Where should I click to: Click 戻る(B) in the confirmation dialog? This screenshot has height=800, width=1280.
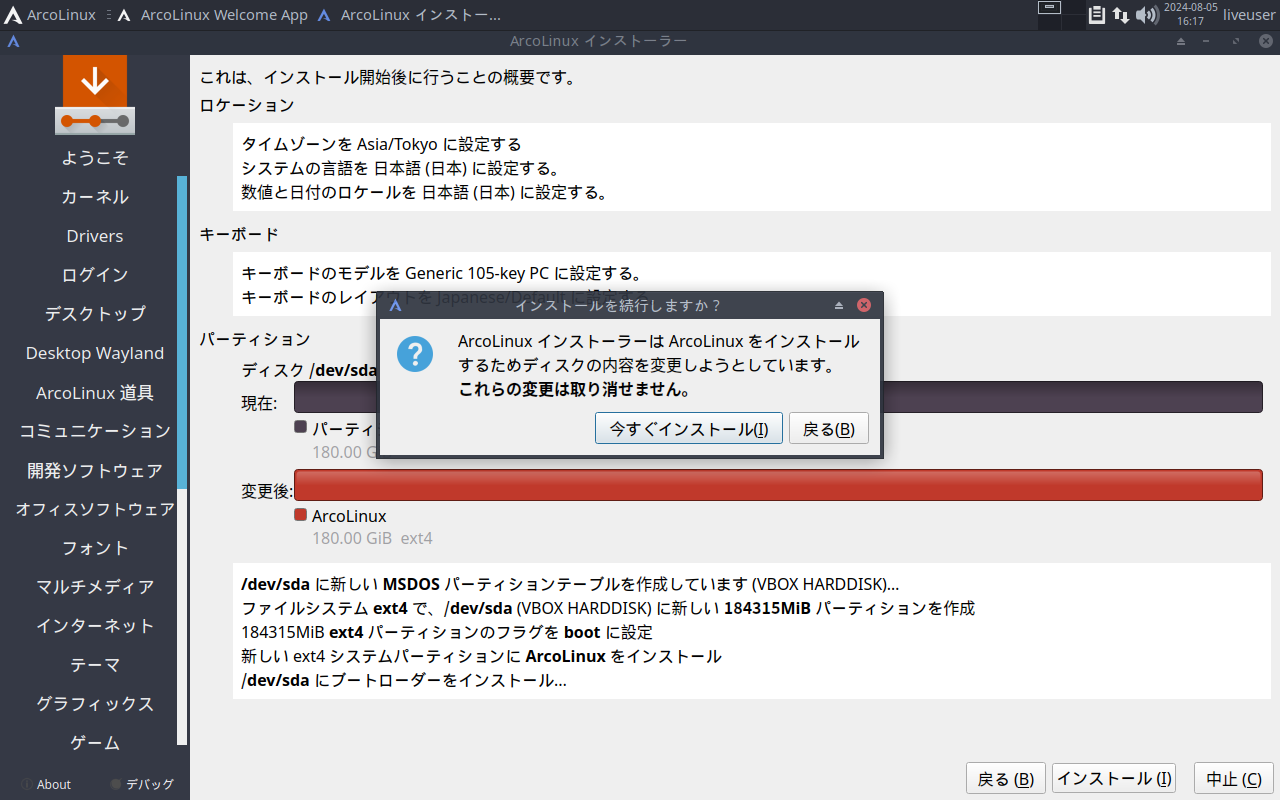pyautogui.click(x=829, y=429)
